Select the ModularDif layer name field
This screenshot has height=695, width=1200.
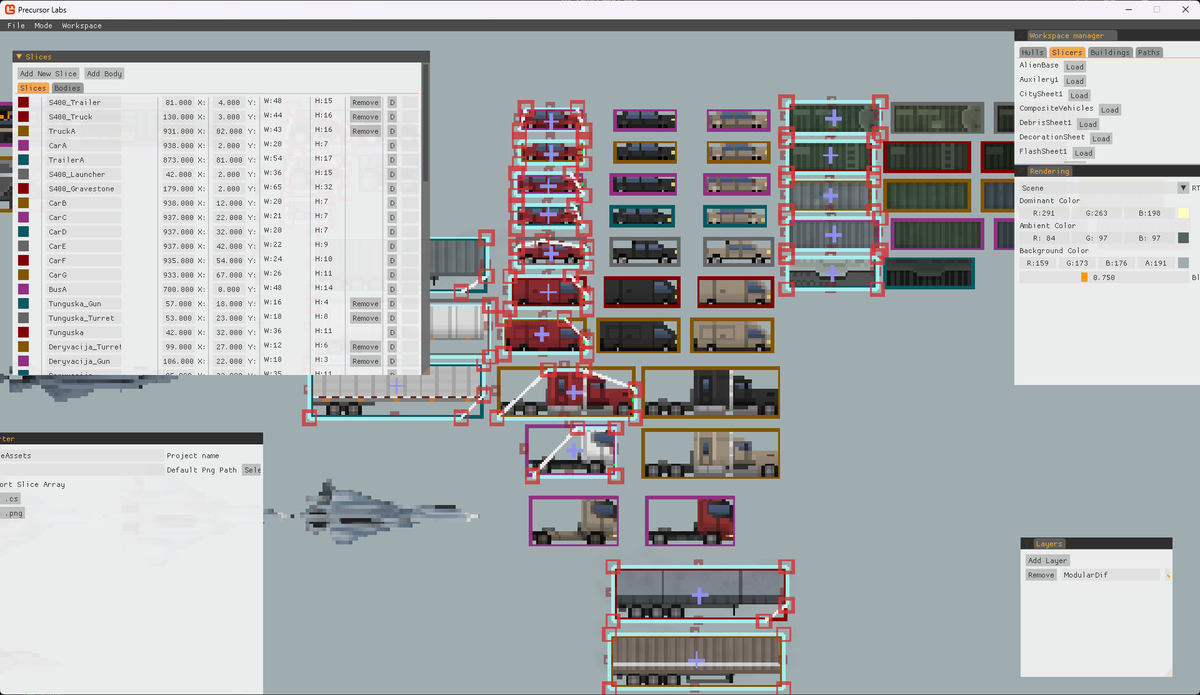coord(1110,575)
